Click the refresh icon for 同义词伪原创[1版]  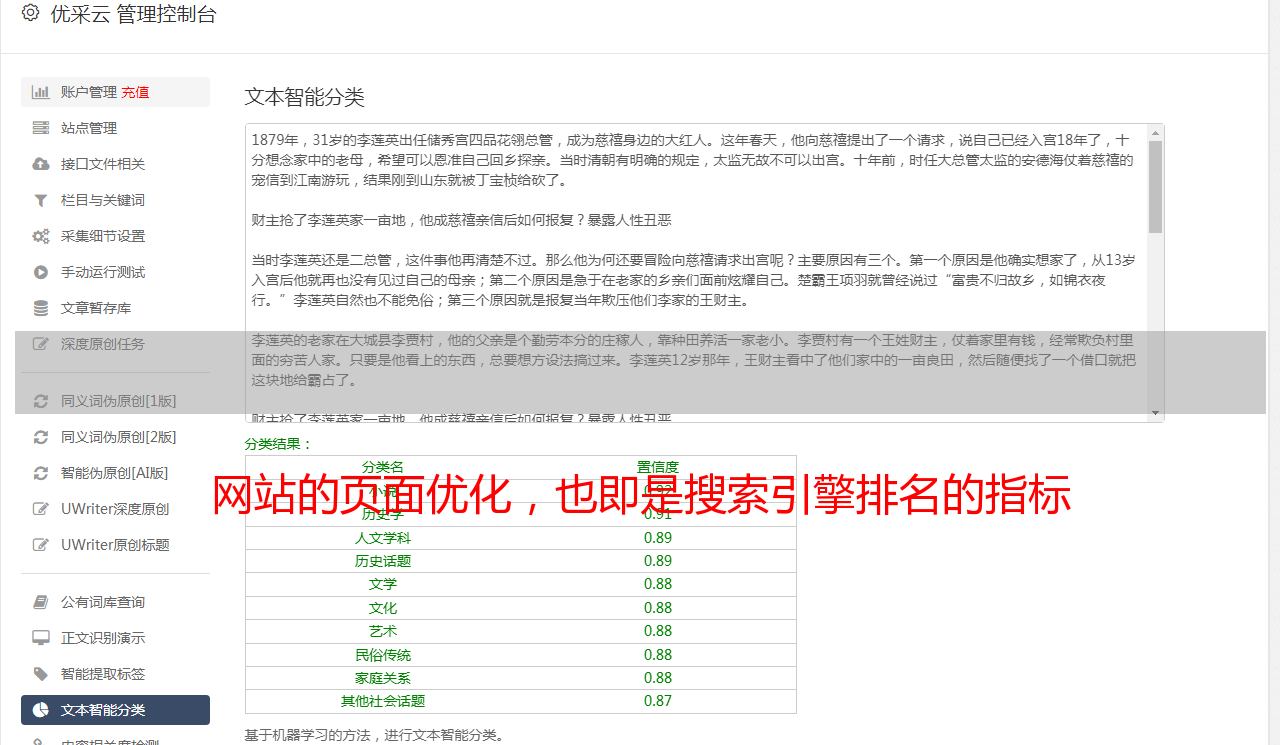click(41, 401)
